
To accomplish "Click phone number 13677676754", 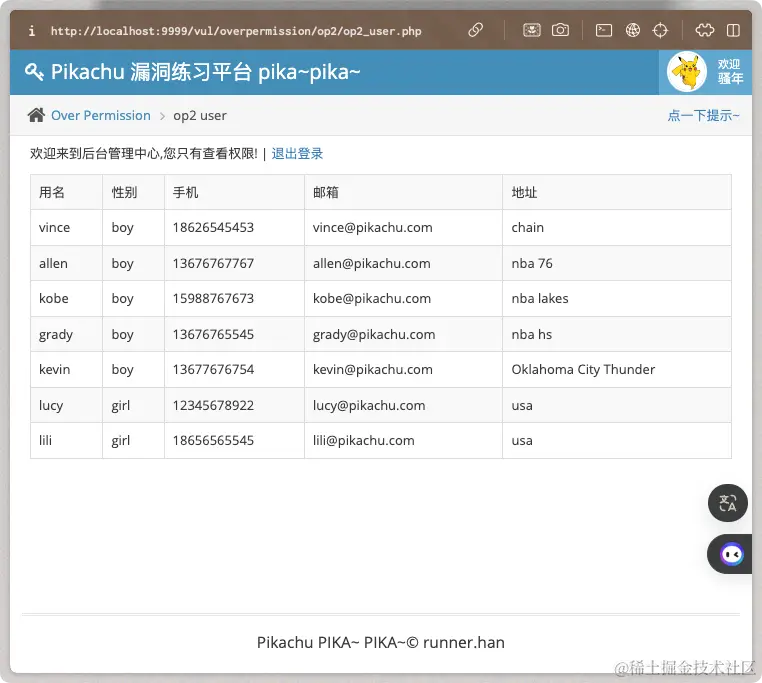I will pos(213,369).
